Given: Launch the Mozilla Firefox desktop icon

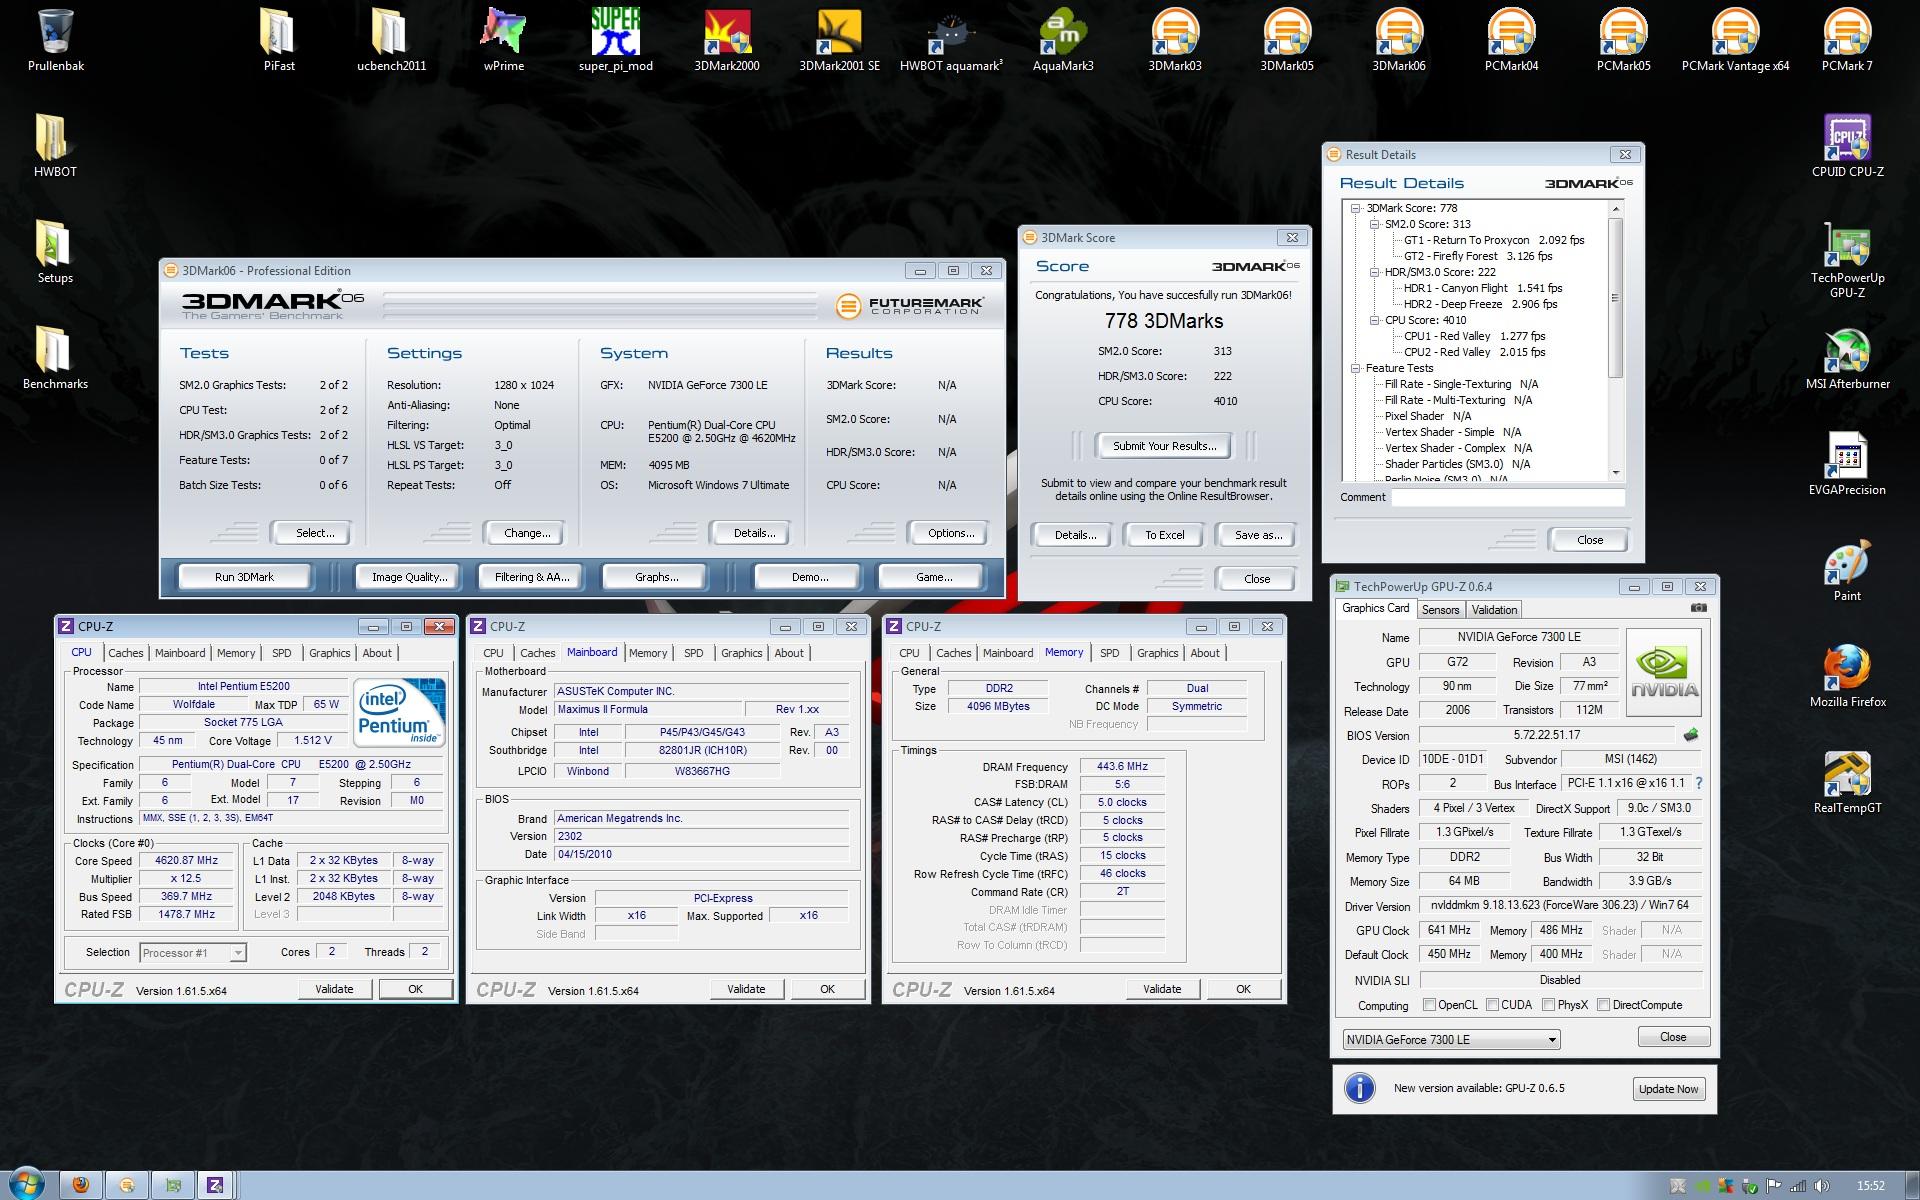Looking at the screenshot, I should 1847,676.
